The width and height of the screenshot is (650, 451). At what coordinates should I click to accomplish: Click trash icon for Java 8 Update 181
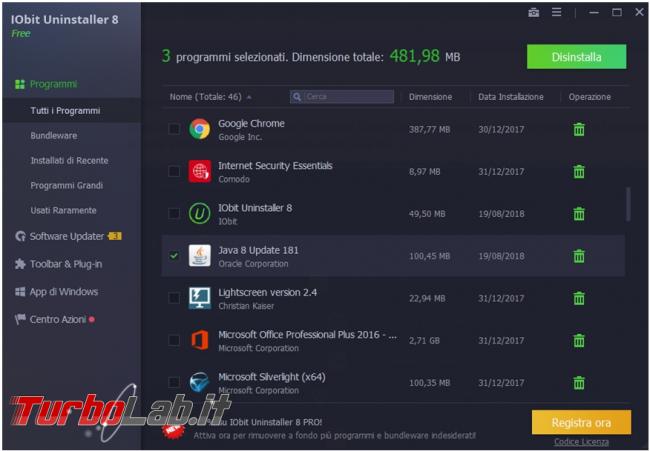point(579,256)
